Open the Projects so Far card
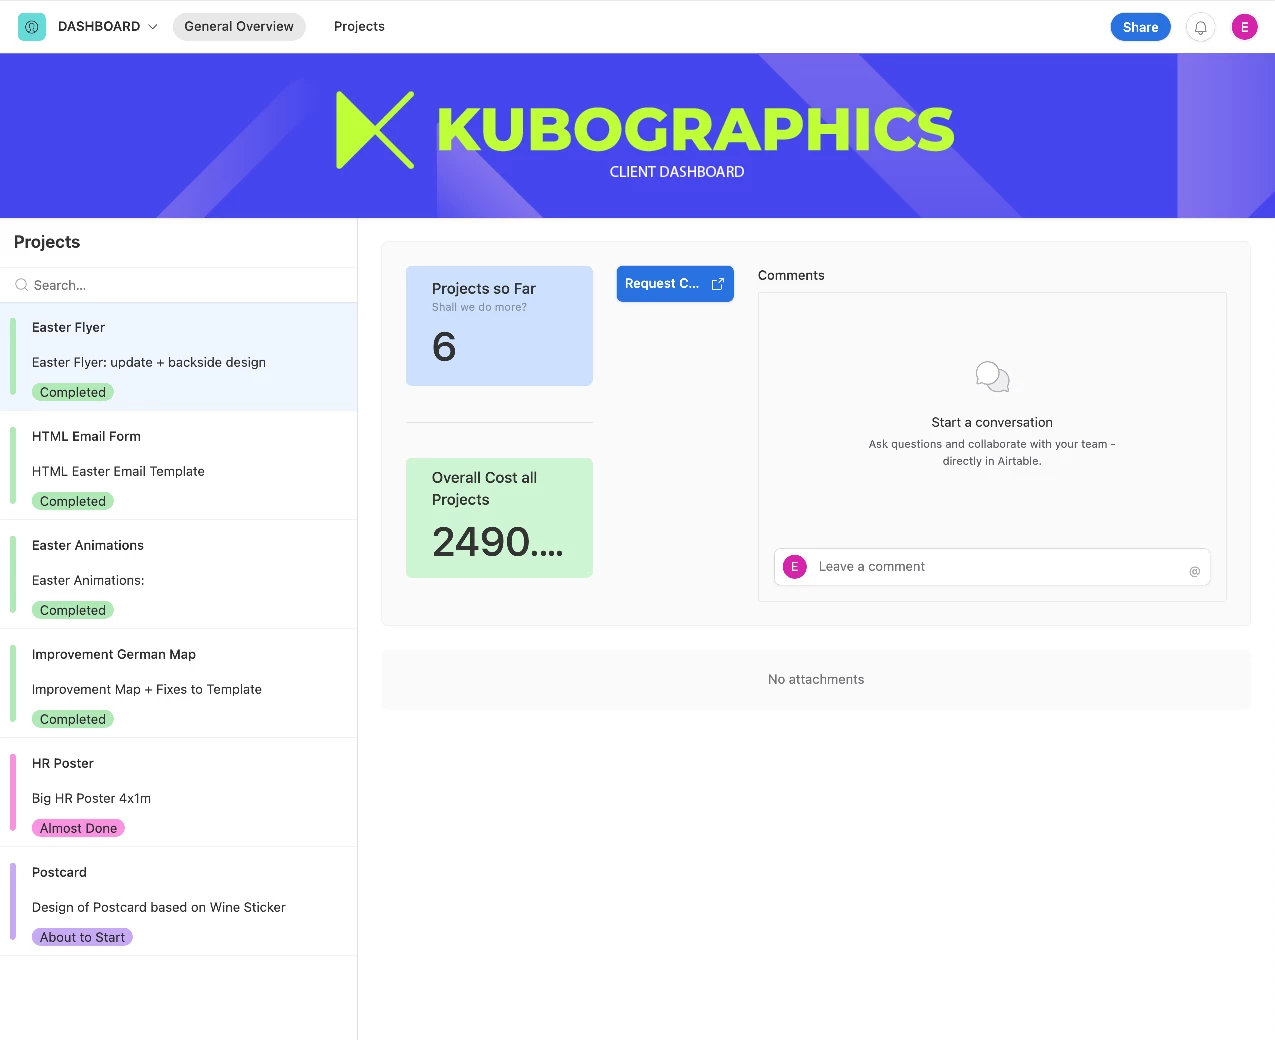This screenshot has height=1040, width=1275. point(499,326)
